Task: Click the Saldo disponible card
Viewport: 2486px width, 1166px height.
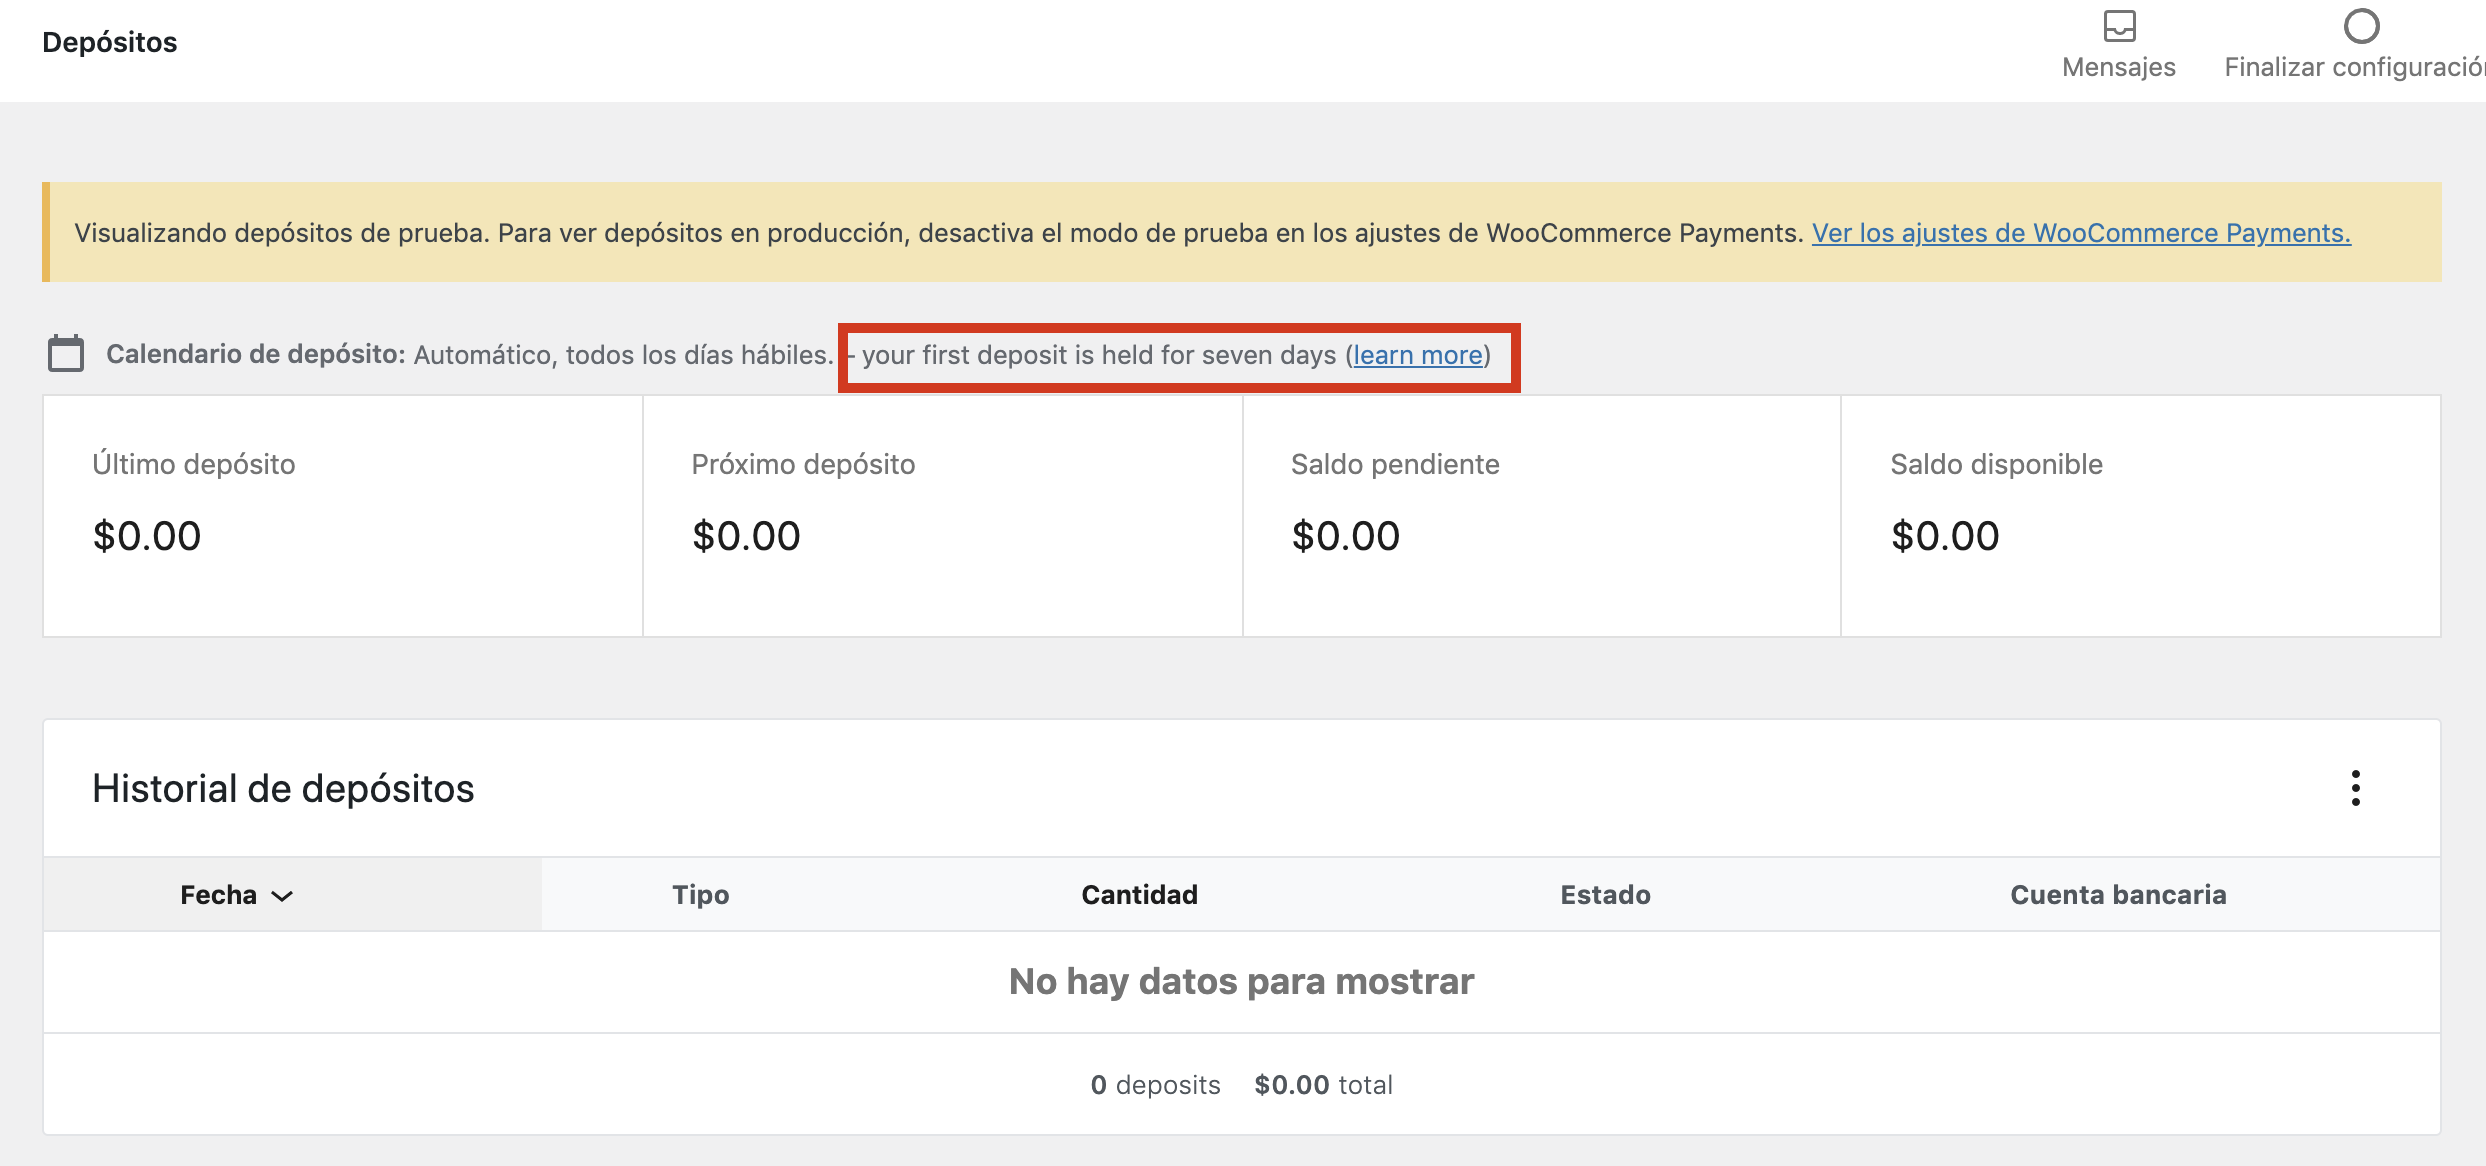Action: tap(2140, 515)
